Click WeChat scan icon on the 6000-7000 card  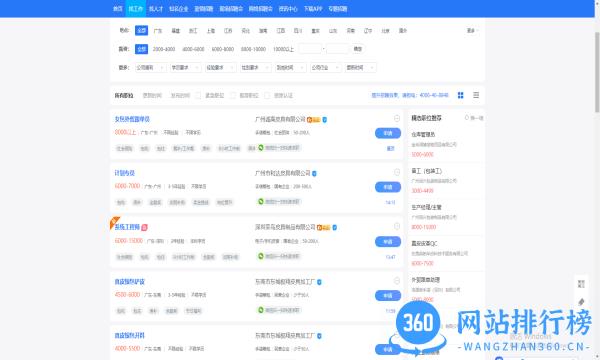click(x=261, y=202)
